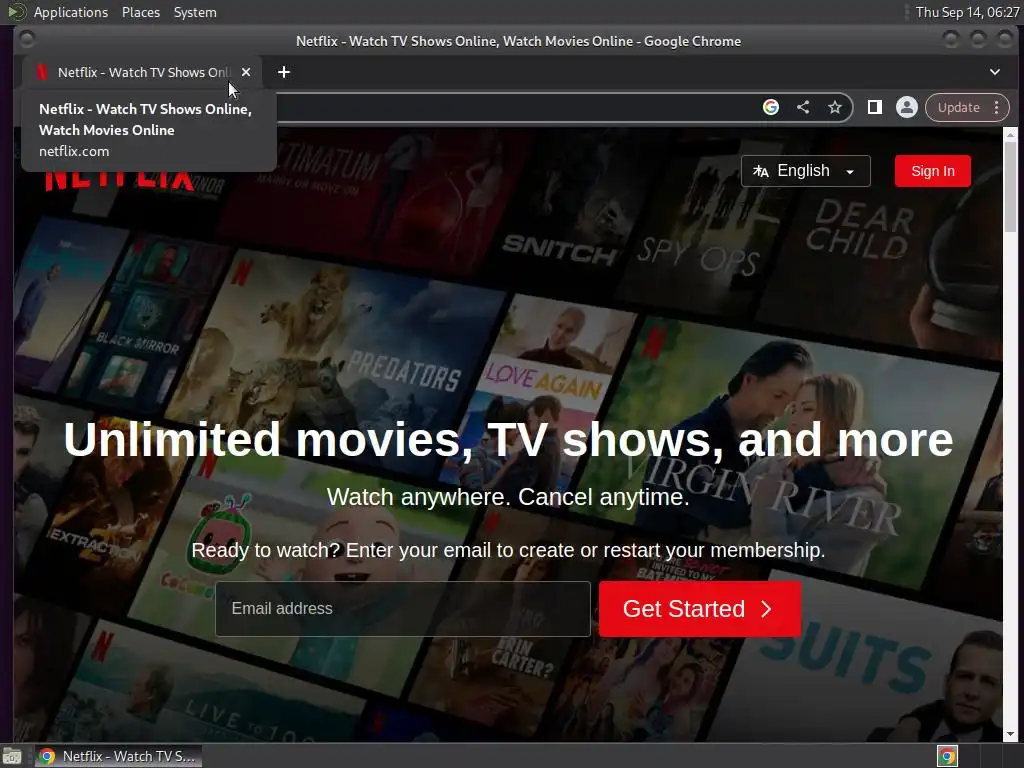Click the Get Started button
The height and width of the screenshot is (768, 1024).
(x=700, y=609)
